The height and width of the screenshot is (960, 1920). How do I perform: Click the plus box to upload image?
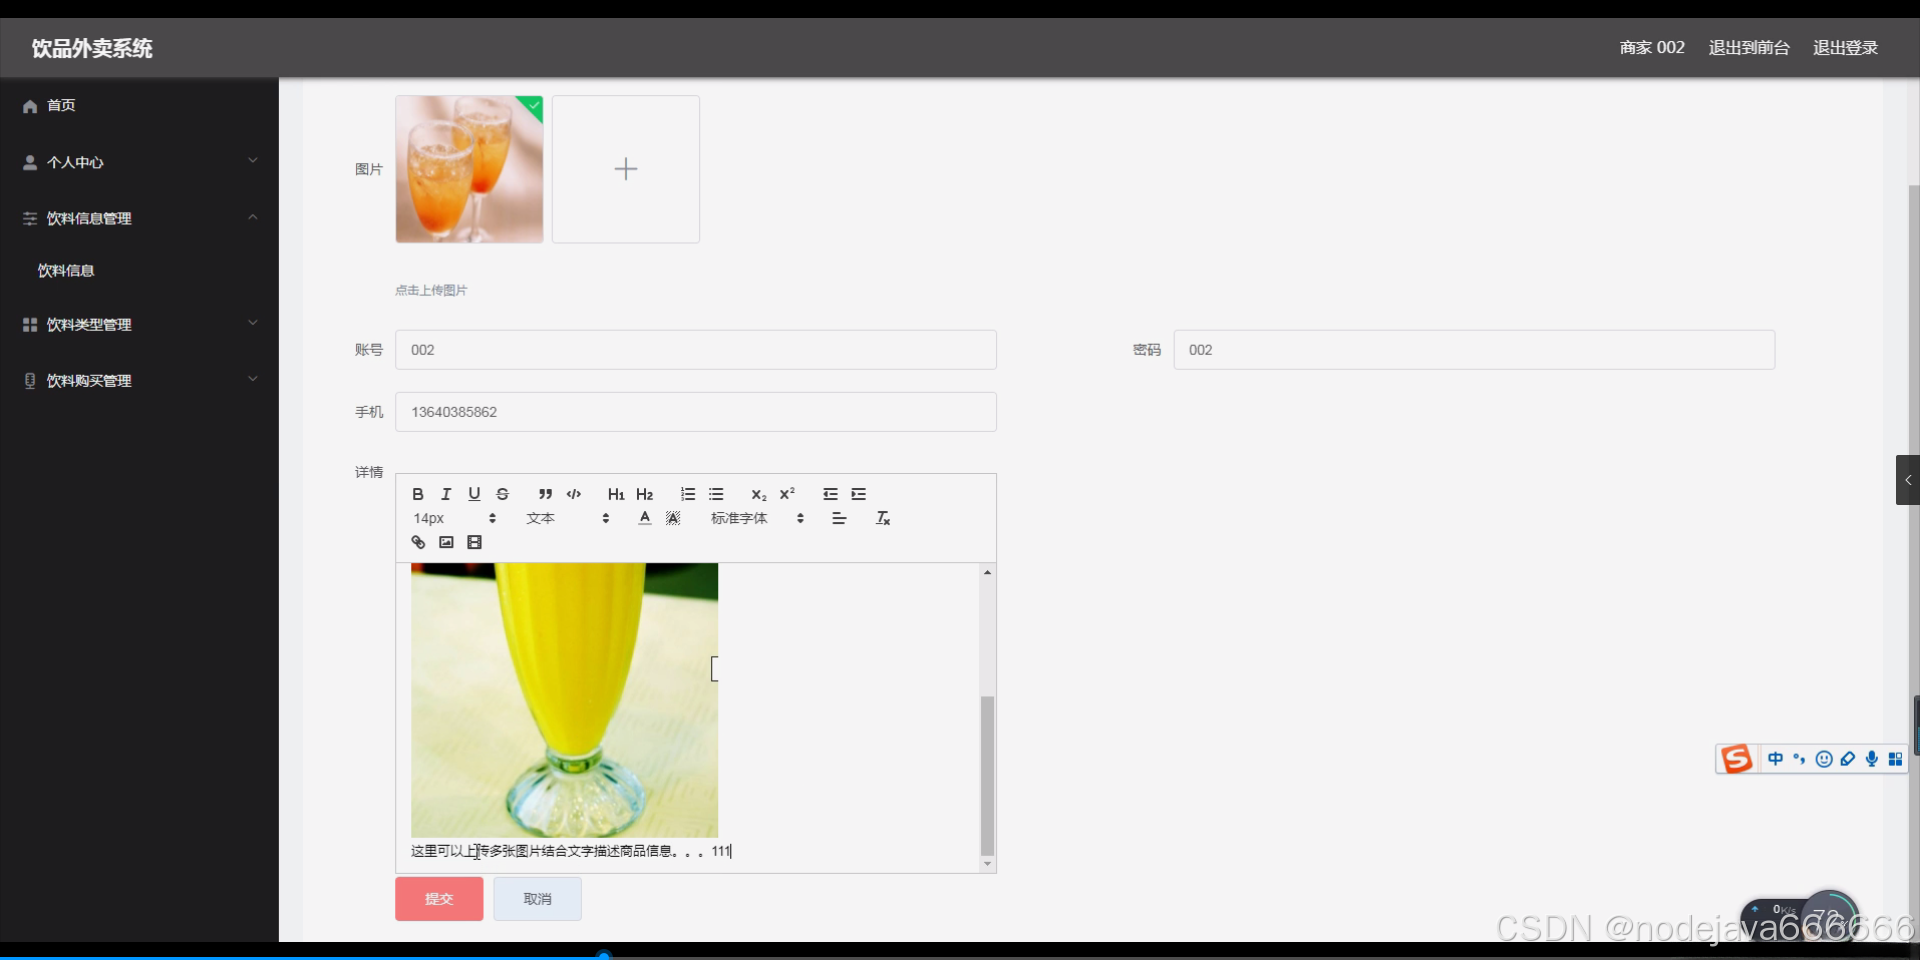pyautogui.click(x=626, y=169)
